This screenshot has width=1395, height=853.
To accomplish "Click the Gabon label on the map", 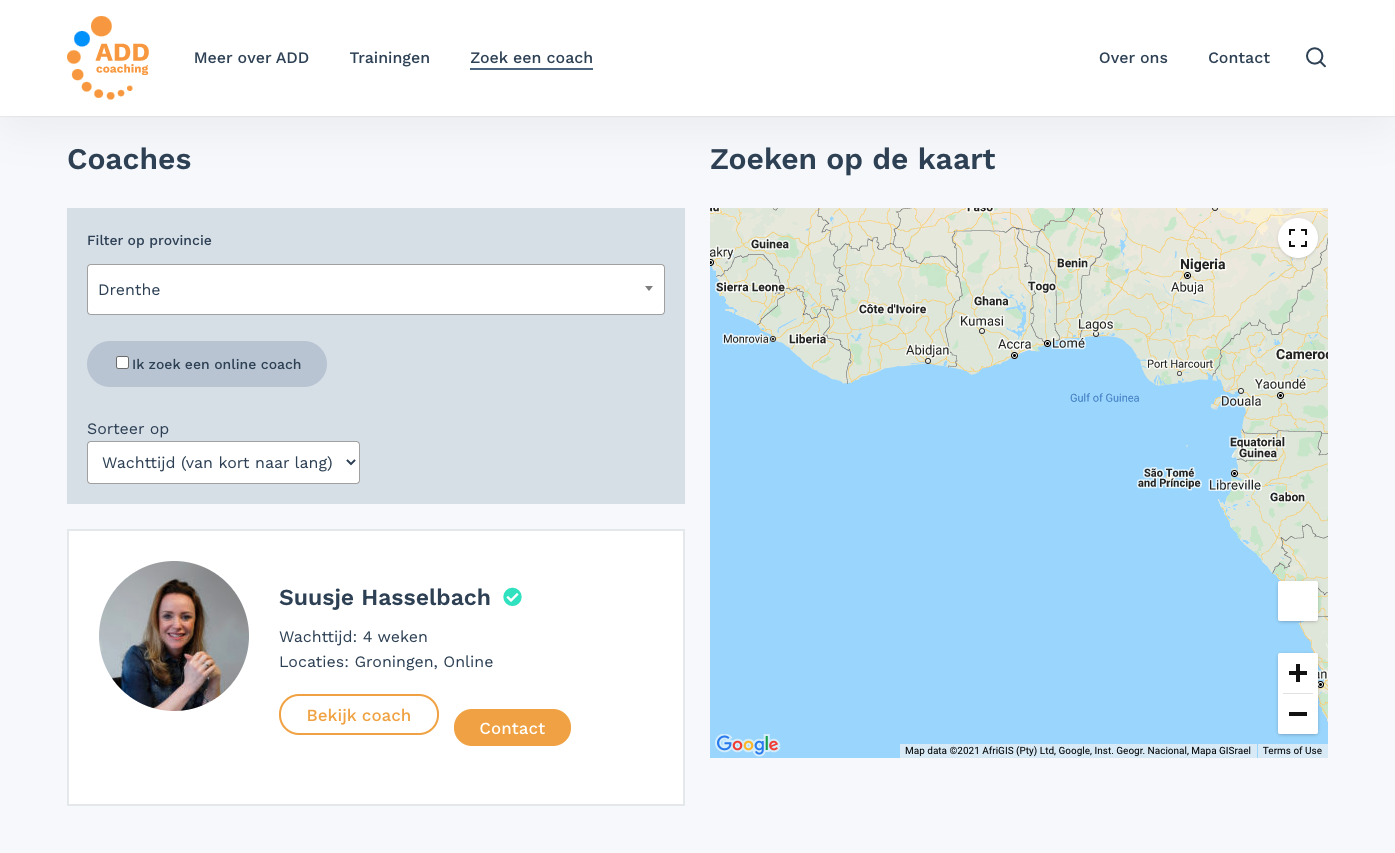I will pos(1287,497).
